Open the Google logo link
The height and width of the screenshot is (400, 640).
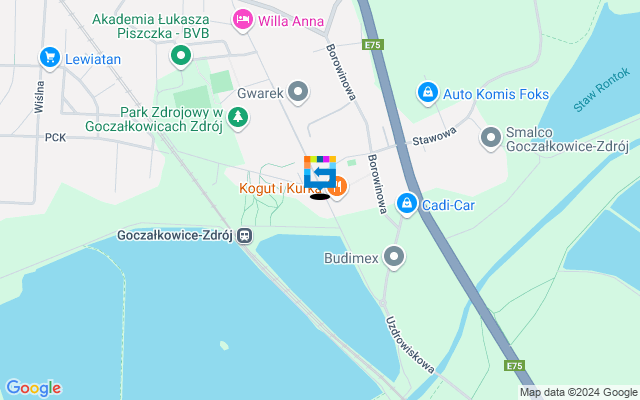[x=33, y=388]
